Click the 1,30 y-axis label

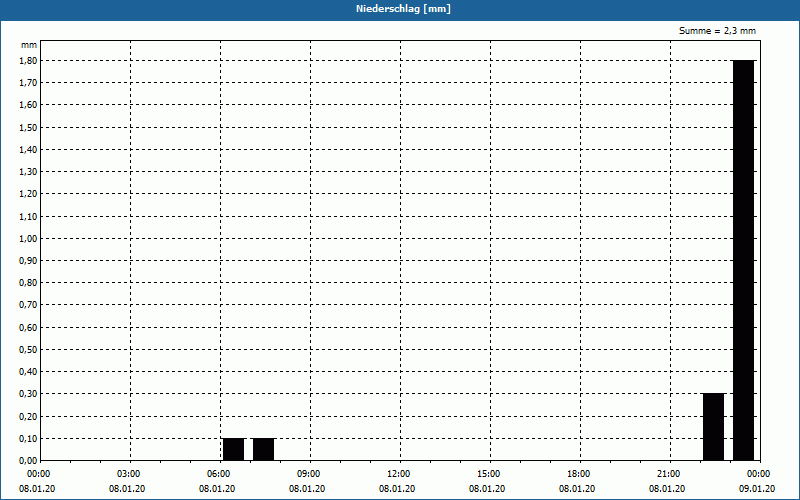tap(28, 172)
